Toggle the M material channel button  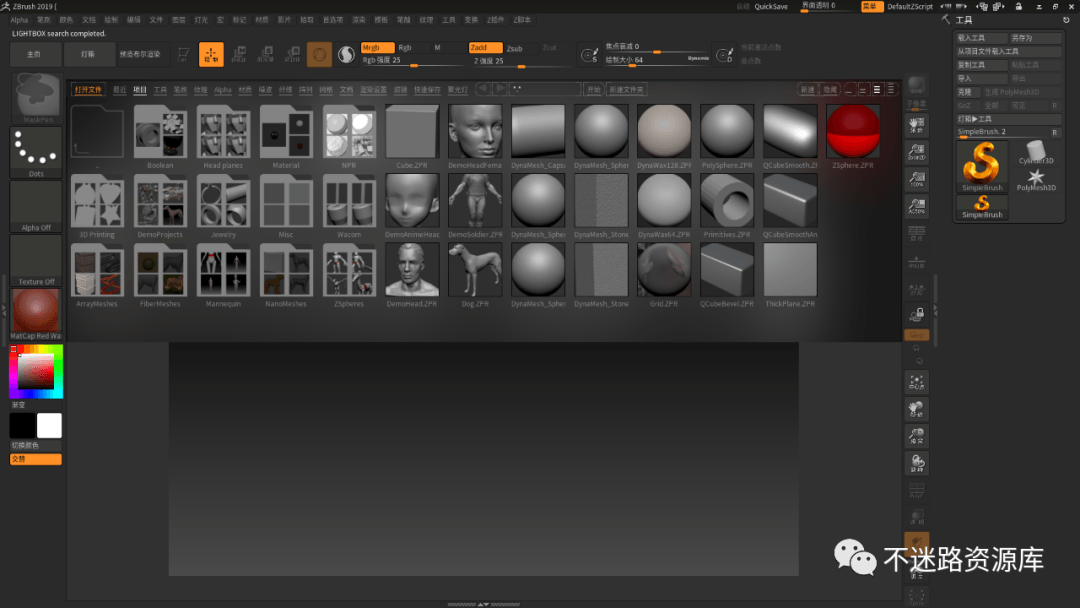coord(448,48)
